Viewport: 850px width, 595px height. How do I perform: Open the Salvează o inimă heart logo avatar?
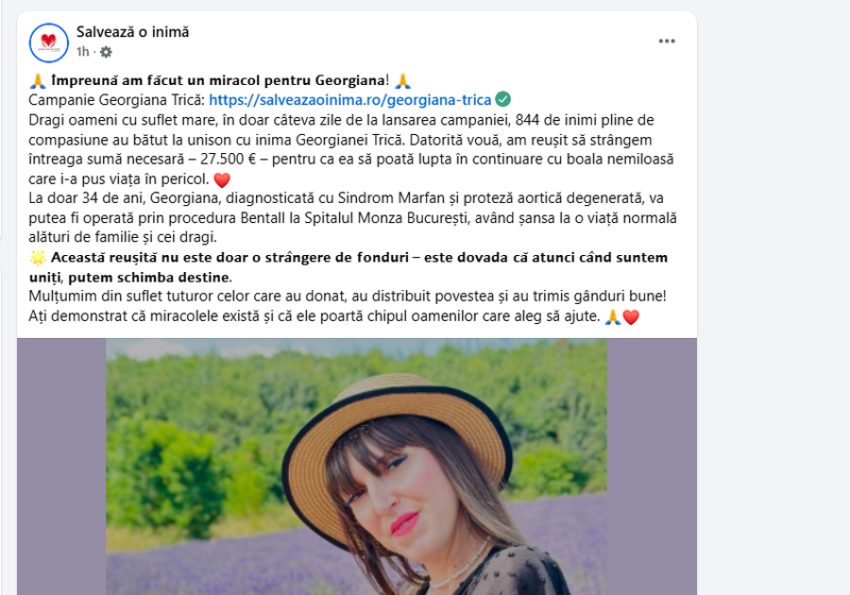[45, 38]
